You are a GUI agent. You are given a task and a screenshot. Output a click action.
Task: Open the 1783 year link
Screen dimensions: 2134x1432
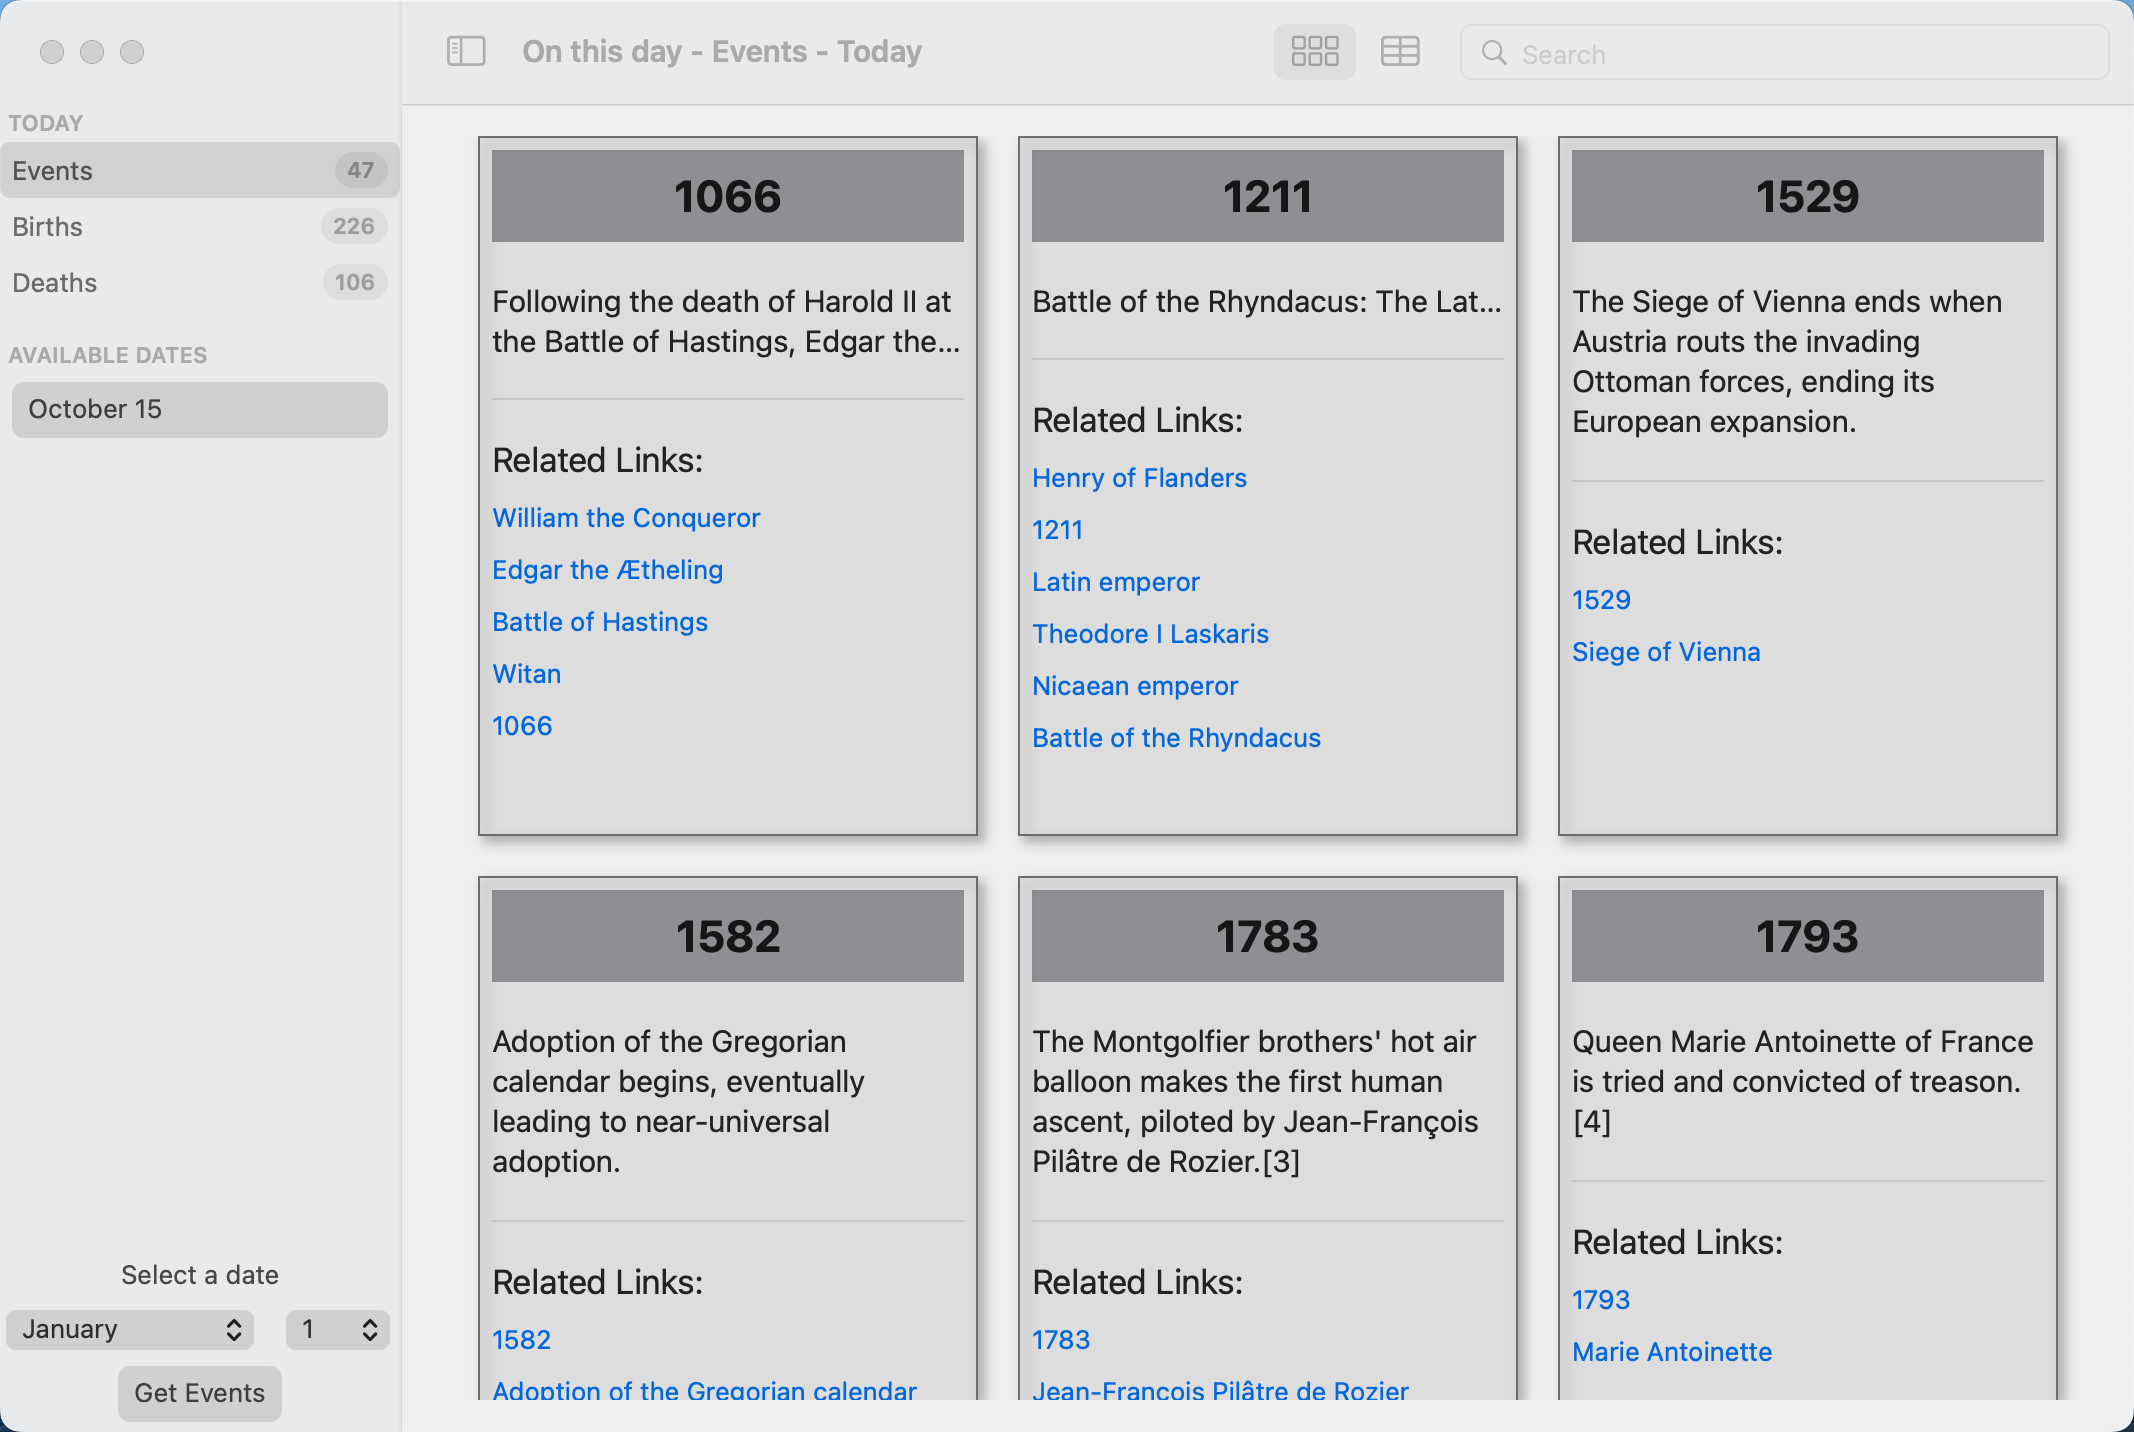click(1061, 1340)
